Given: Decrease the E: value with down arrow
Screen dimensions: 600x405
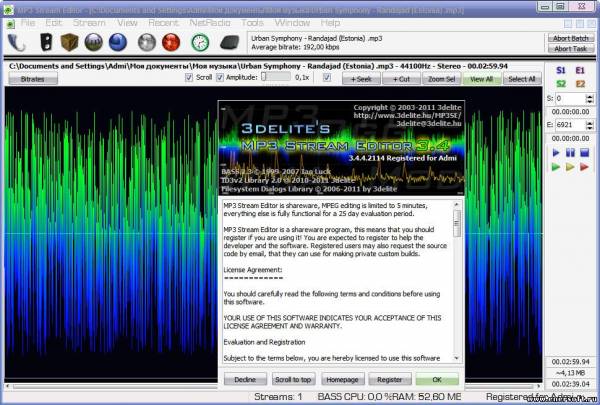Looking at the screenshot, I should pyautogui.click(x=589, y=127).
